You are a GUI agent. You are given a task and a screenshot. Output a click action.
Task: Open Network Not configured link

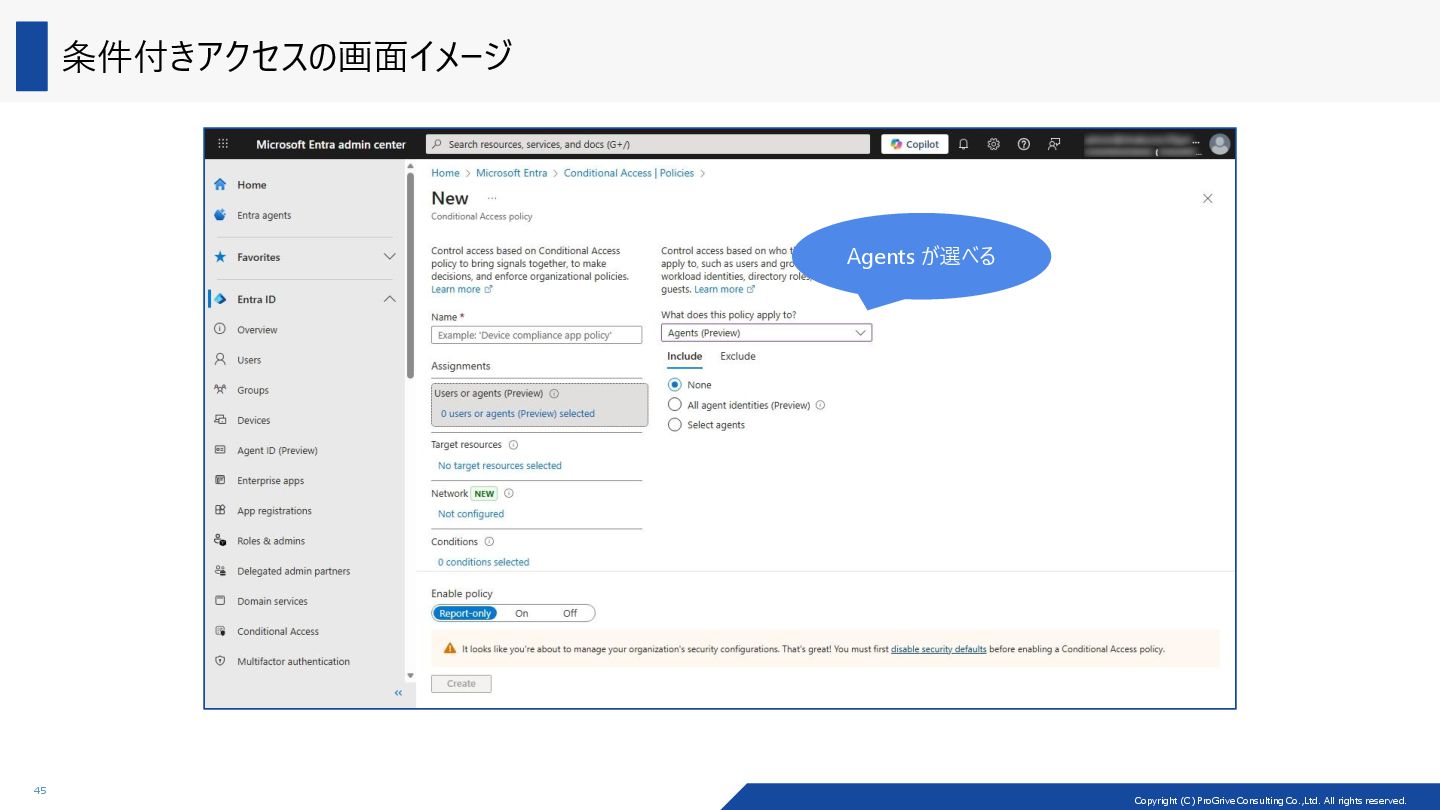click(x=471, y=514)
